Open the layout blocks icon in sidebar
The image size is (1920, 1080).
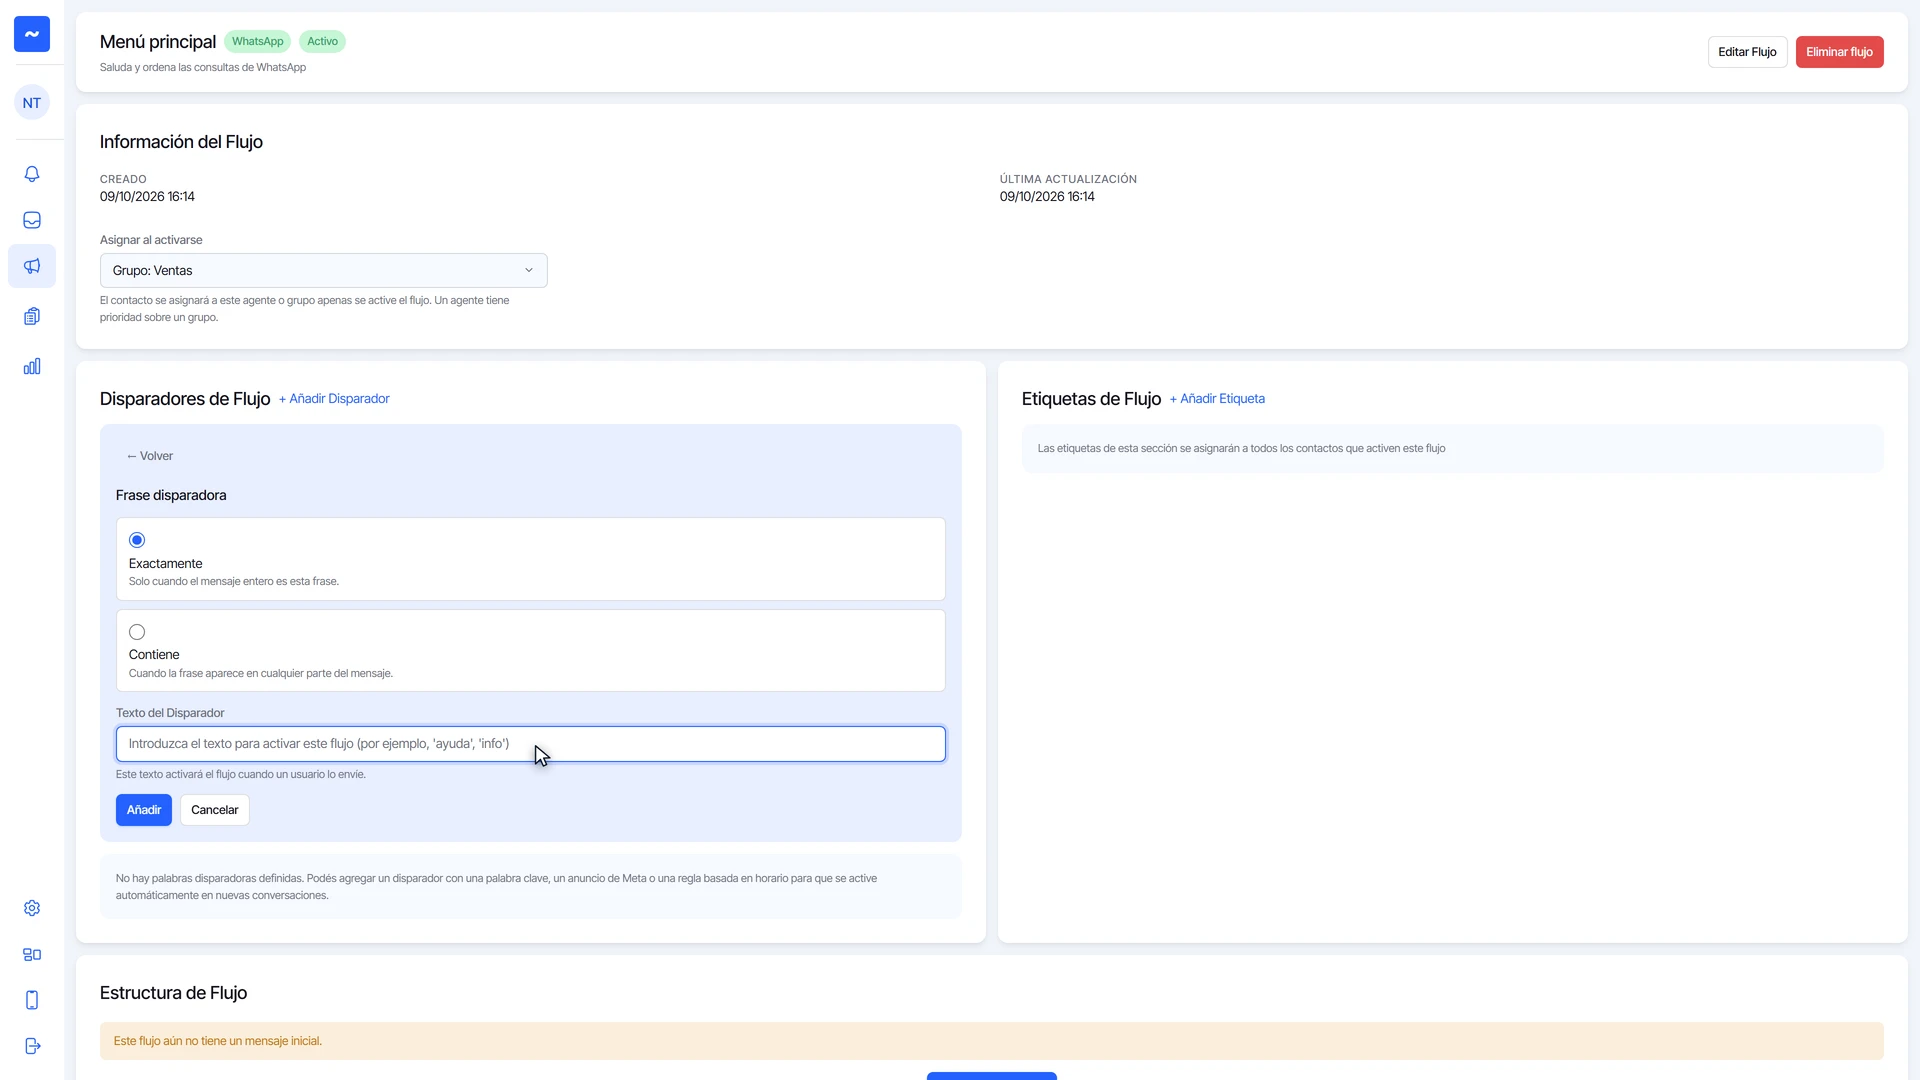point(32,954)
